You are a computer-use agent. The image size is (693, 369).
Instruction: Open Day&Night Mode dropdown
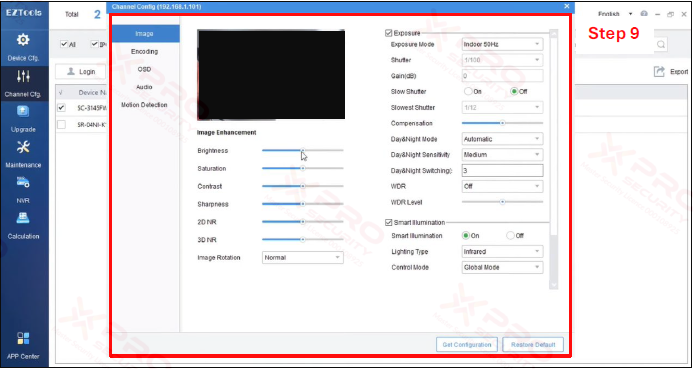coord(502,139)
